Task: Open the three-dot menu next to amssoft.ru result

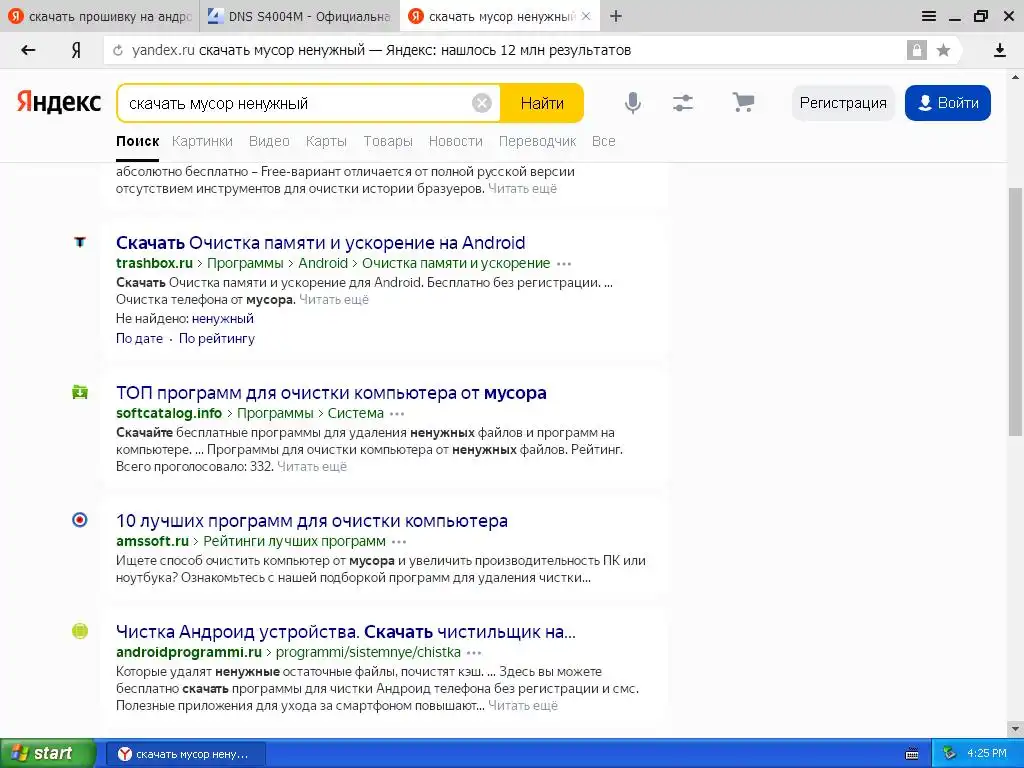Action: (x=399, y=542)
